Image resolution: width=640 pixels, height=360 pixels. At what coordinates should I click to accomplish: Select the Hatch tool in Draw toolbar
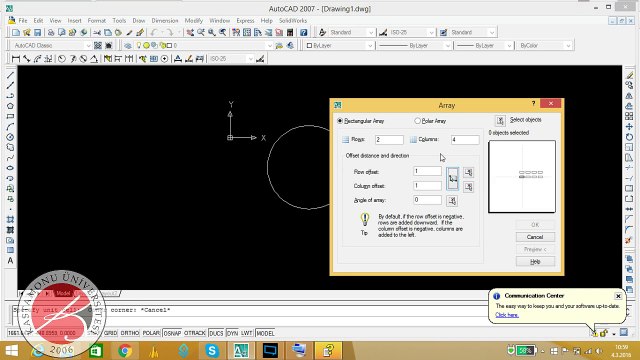click(10, 220)
